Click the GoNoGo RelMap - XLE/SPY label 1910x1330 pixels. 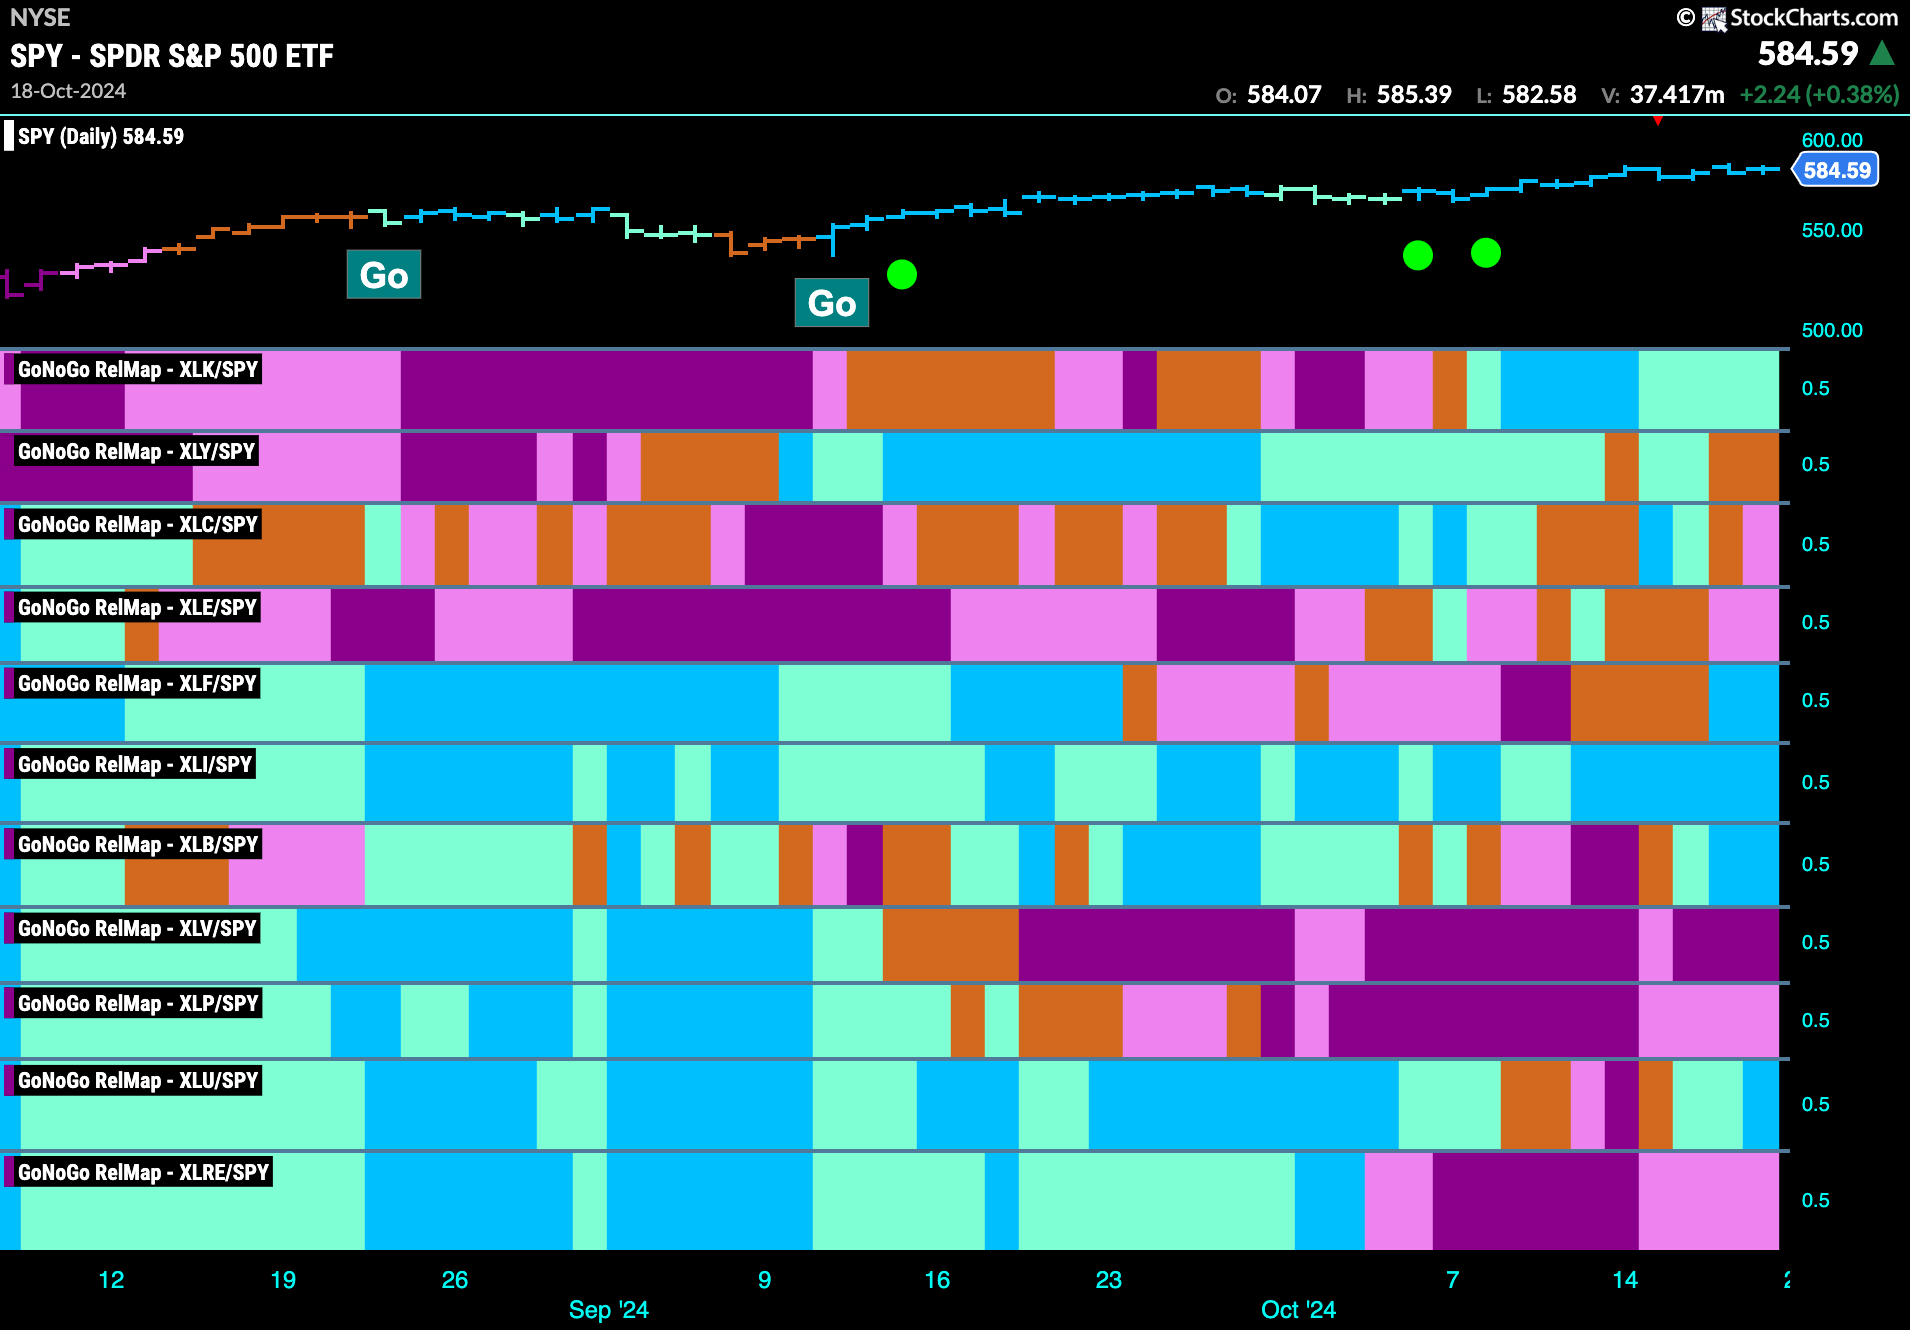click(138, 607)
